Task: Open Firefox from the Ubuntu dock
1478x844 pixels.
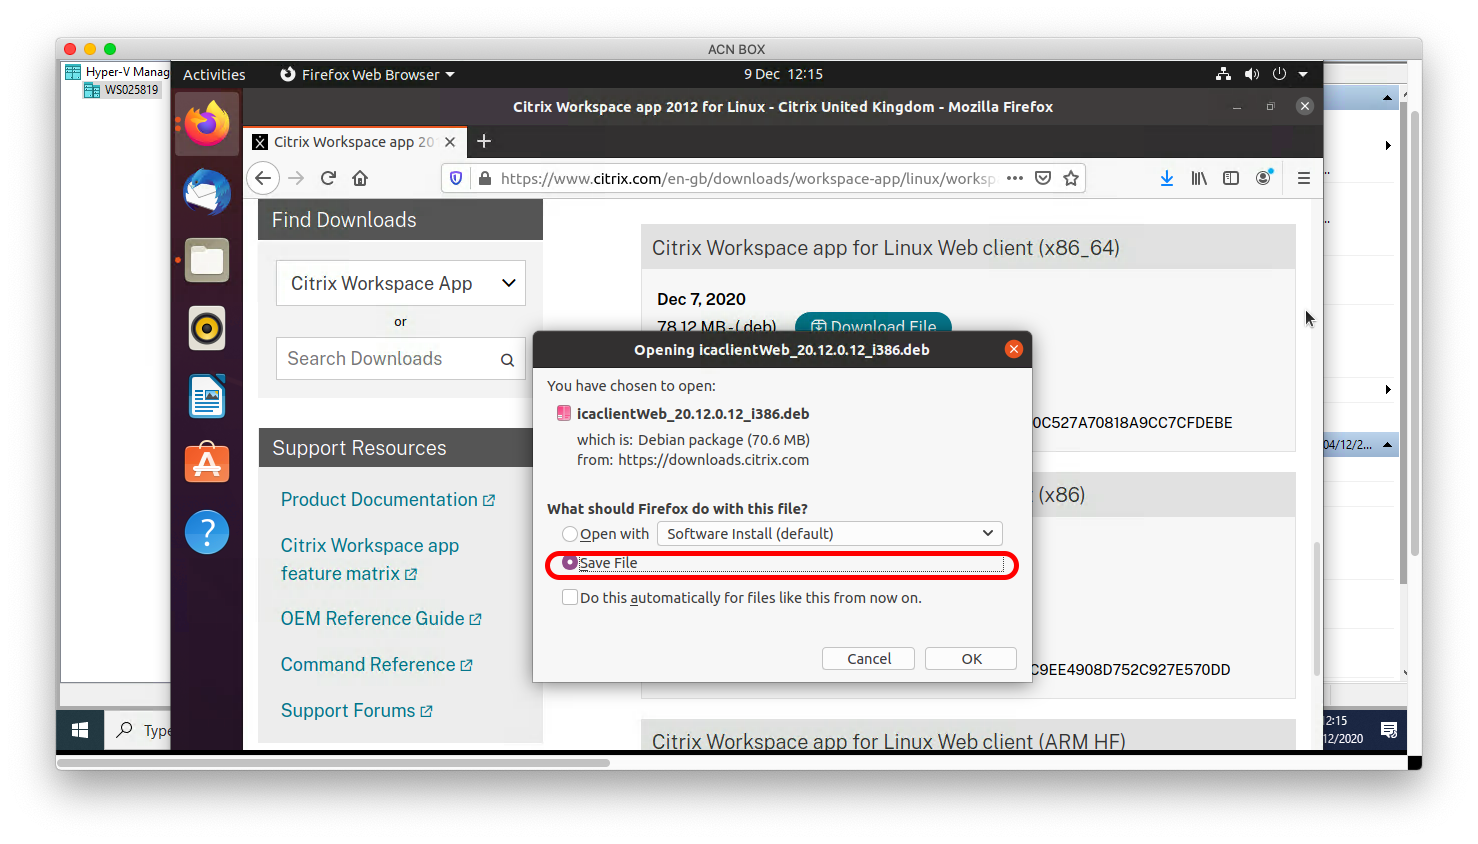Action: coord(207,124)
